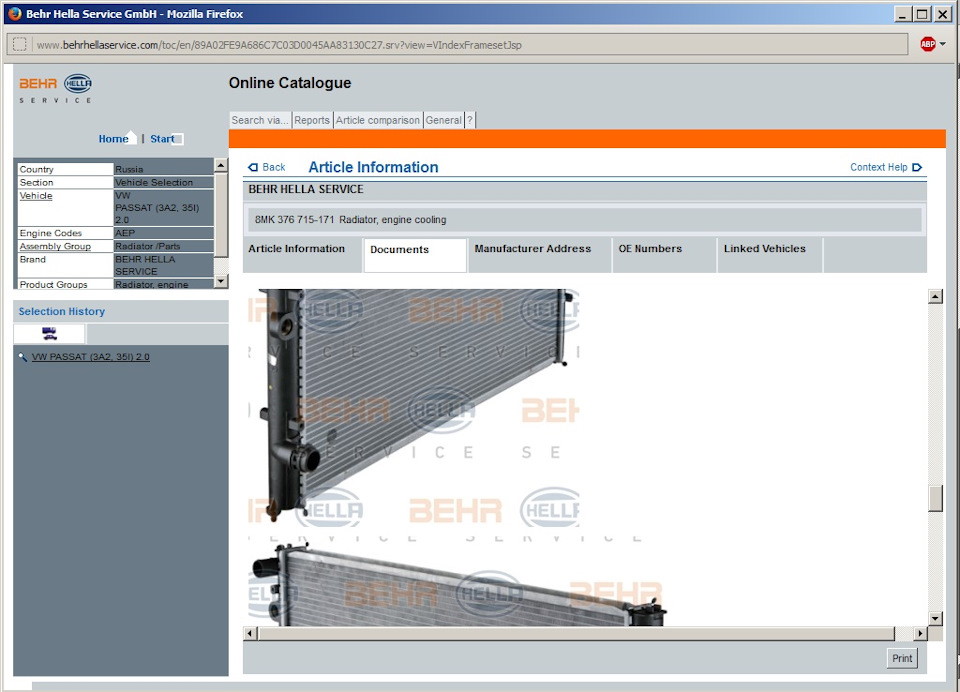Screen dimensions: 960x692
Task: Click the BEHR HELLA SERVICE brand value
Action: click(146, 265)
